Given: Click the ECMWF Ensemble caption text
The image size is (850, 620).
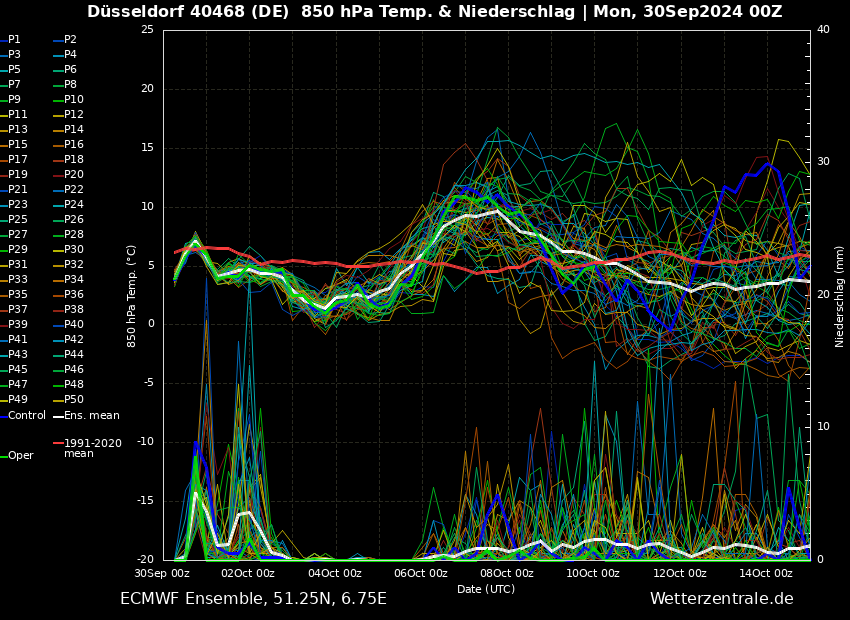Looking at the screenshot, I should point(253,599).
